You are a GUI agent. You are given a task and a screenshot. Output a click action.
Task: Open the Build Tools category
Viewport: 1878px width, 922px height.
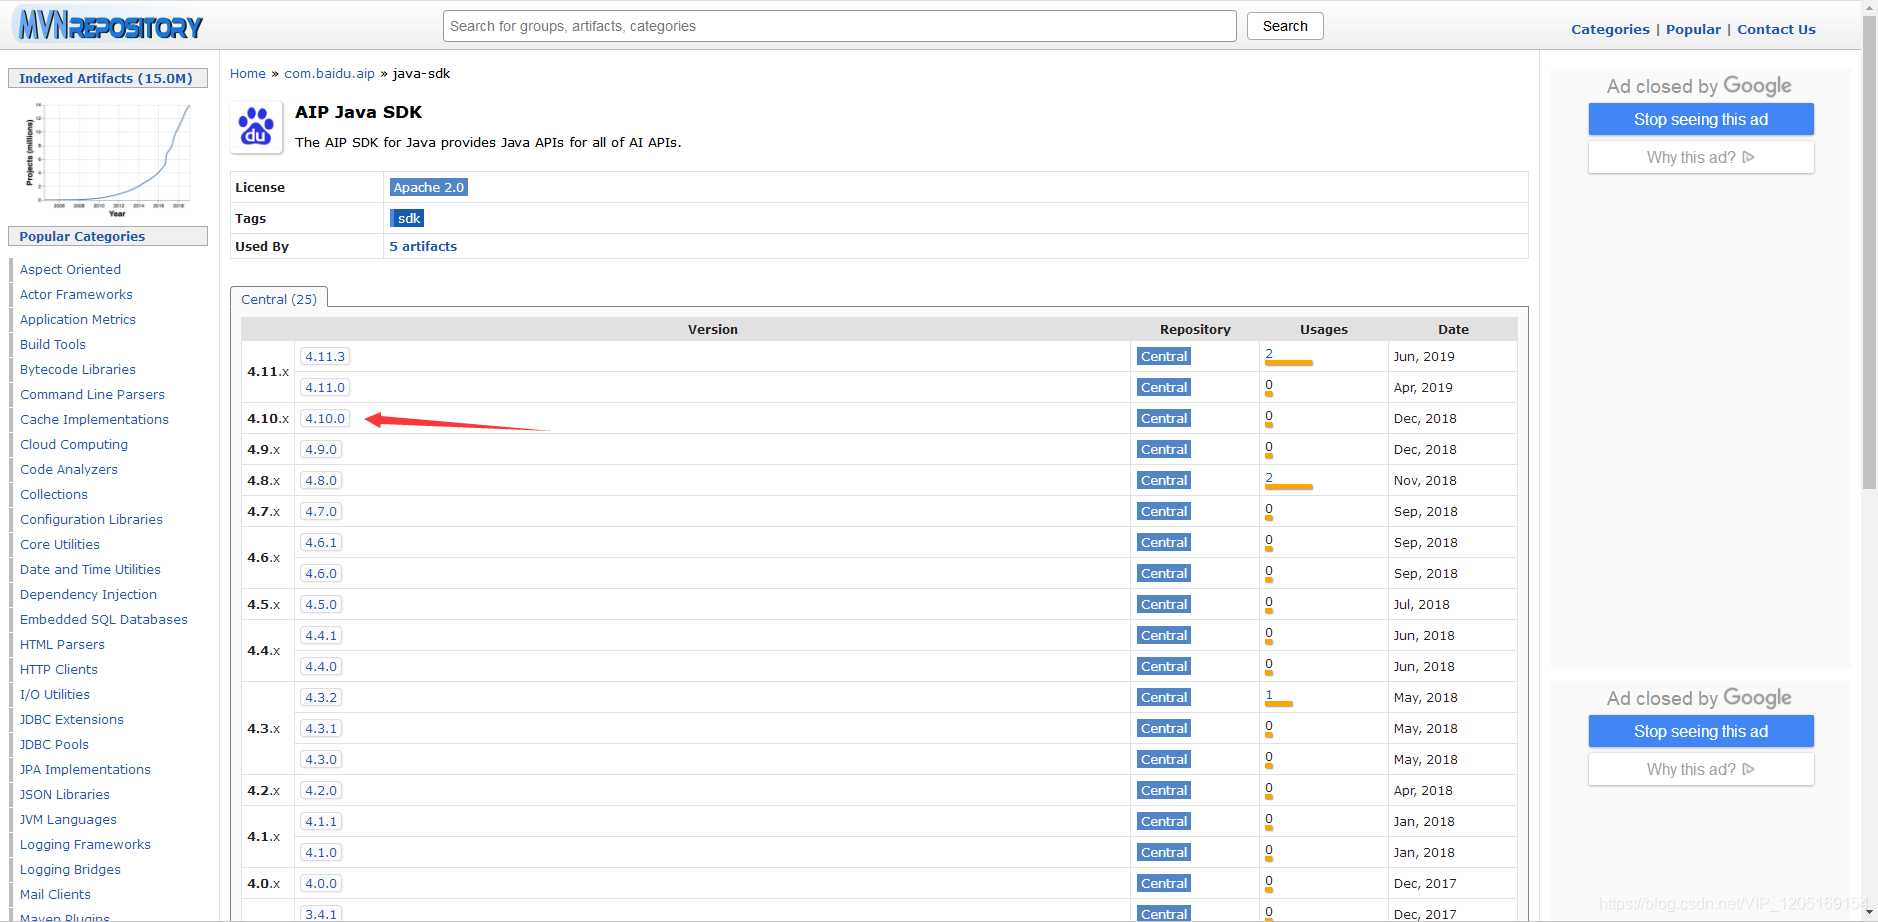click(x=53, y=344)
